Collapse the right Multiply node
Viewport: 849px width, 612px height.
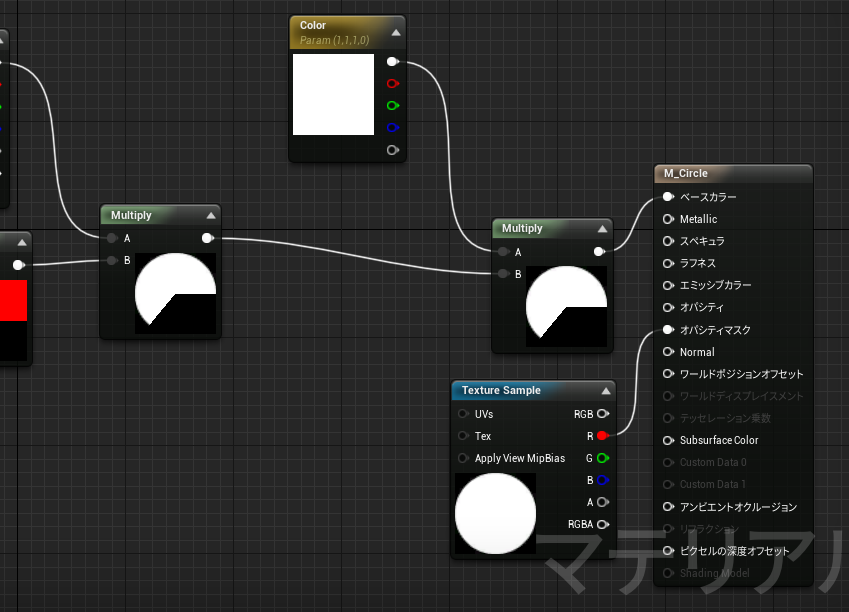(602, 229)
